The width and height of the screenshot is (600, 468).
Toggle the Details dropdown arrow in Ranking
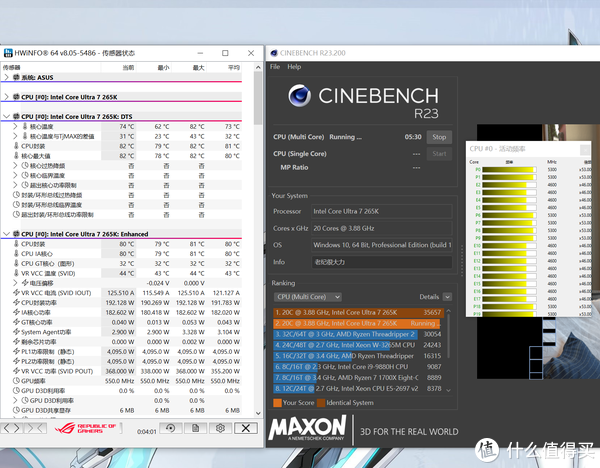click(x=447, y=297)
